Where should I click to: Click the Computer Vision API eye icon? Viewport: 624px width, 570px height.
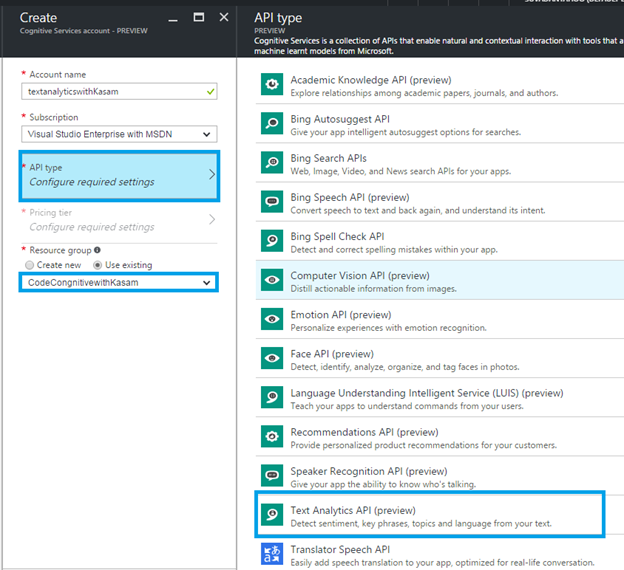pos(271,280)
